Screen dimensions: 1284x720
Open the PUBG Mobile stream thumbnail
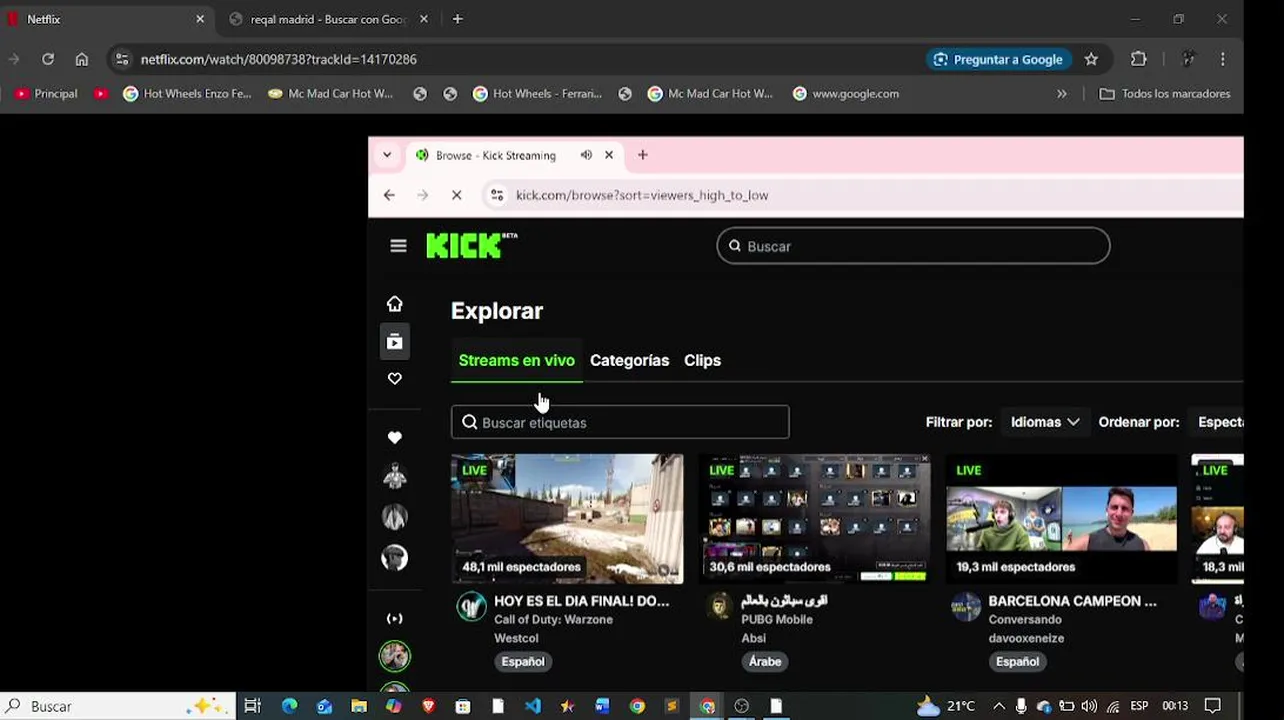815,519
